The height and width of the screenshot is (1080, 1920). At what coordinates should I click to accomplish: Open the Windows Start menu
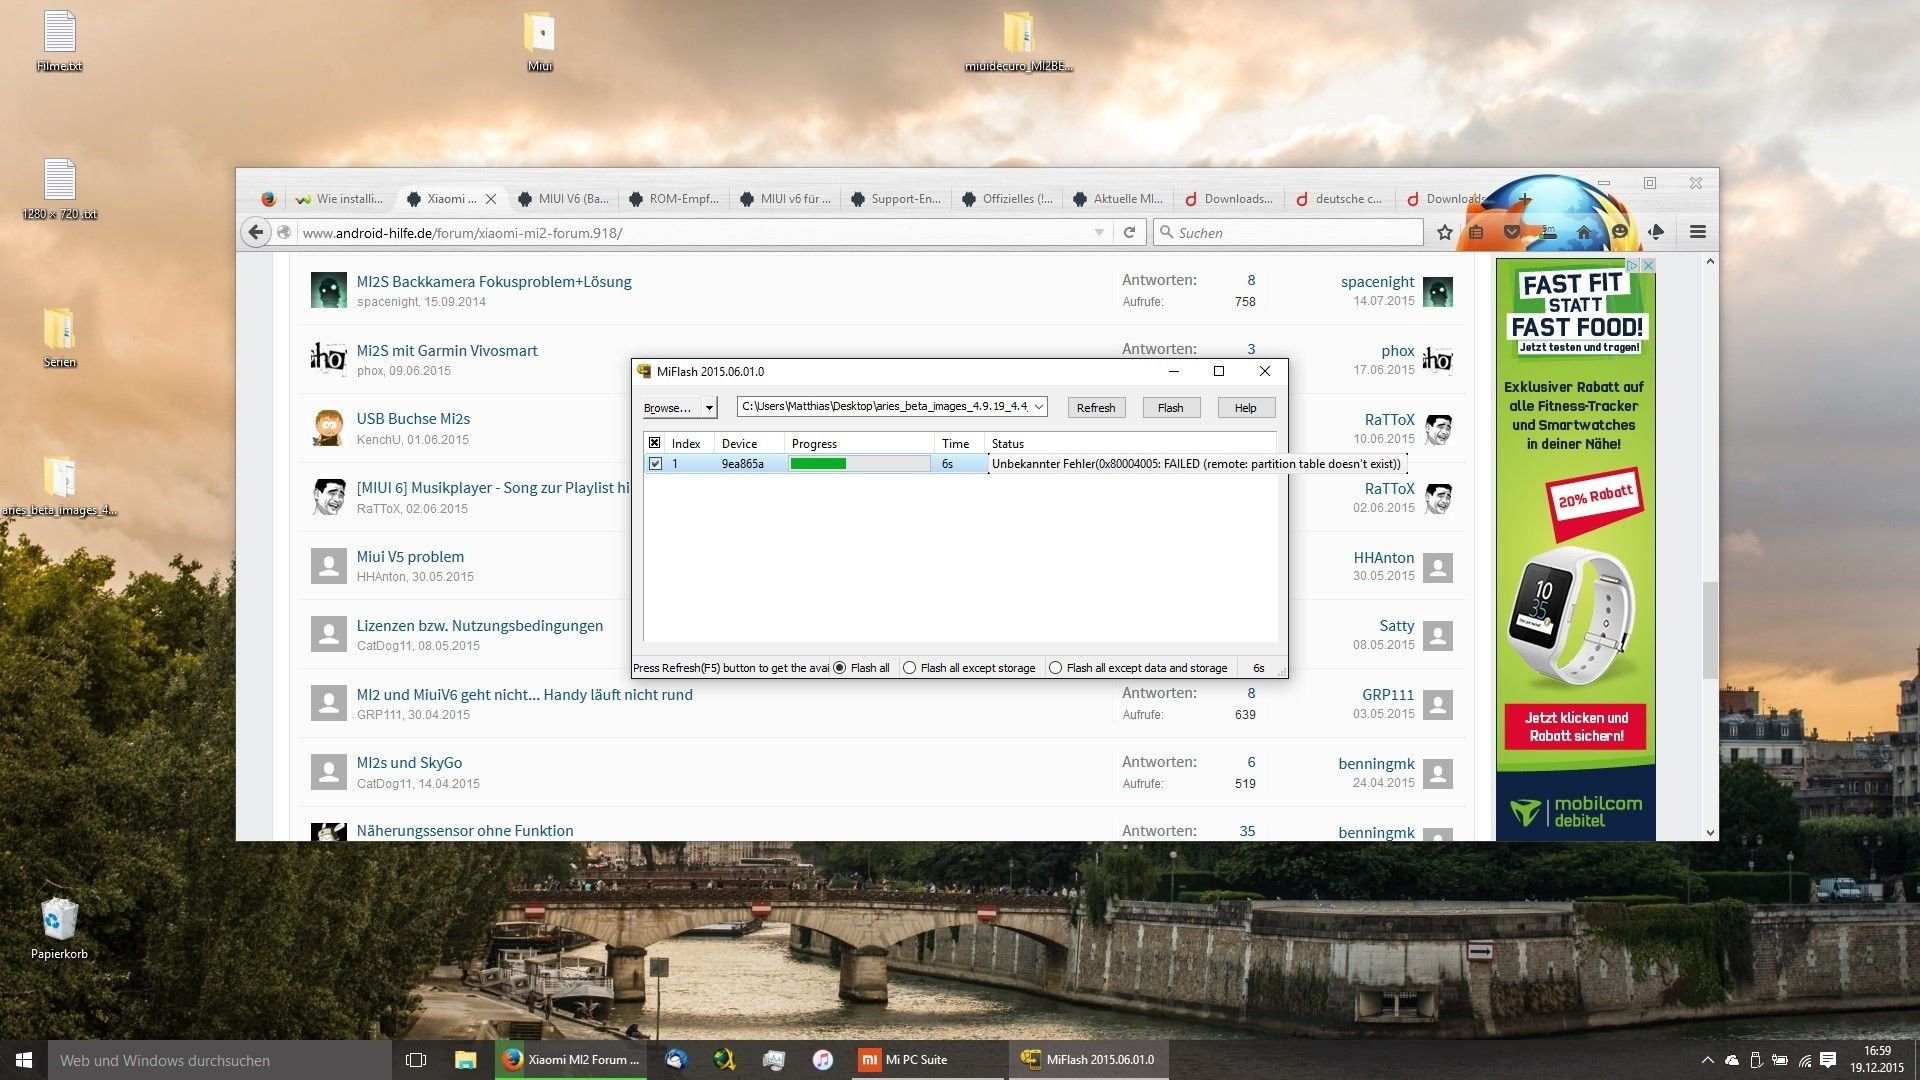click(24, 1060)
